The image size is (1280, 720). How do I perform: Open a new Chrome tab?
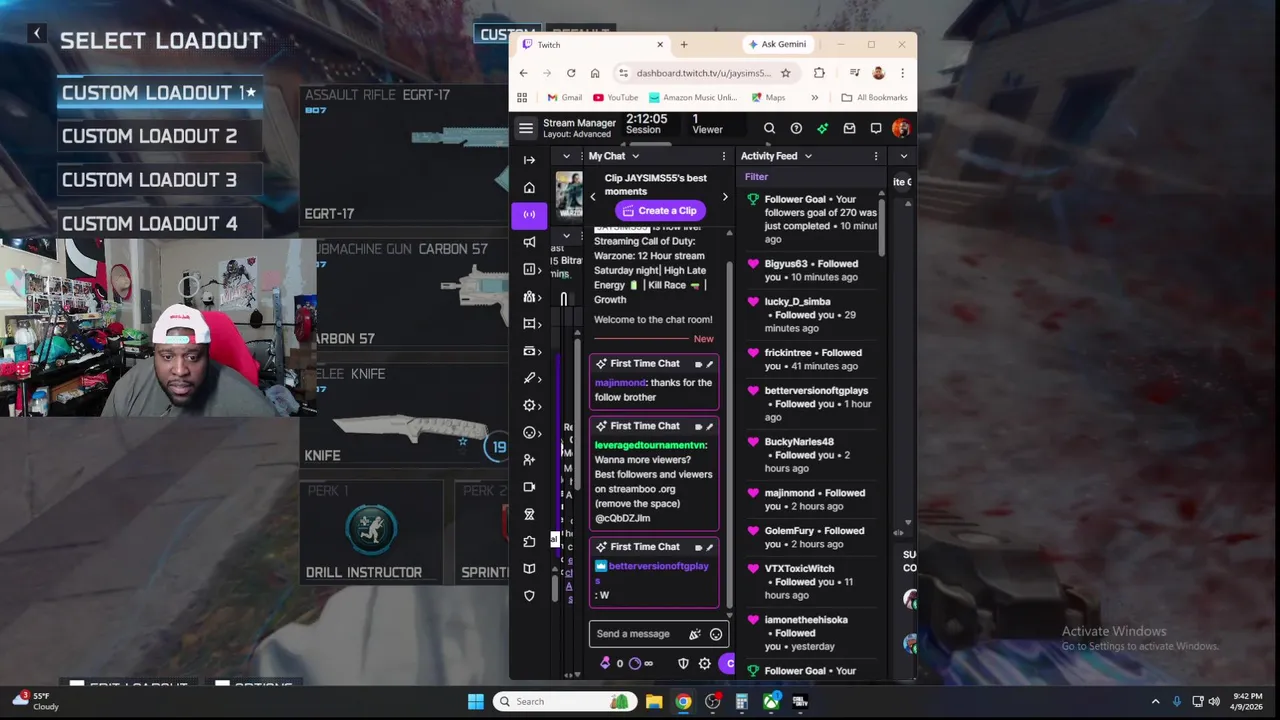coord(684,45)
